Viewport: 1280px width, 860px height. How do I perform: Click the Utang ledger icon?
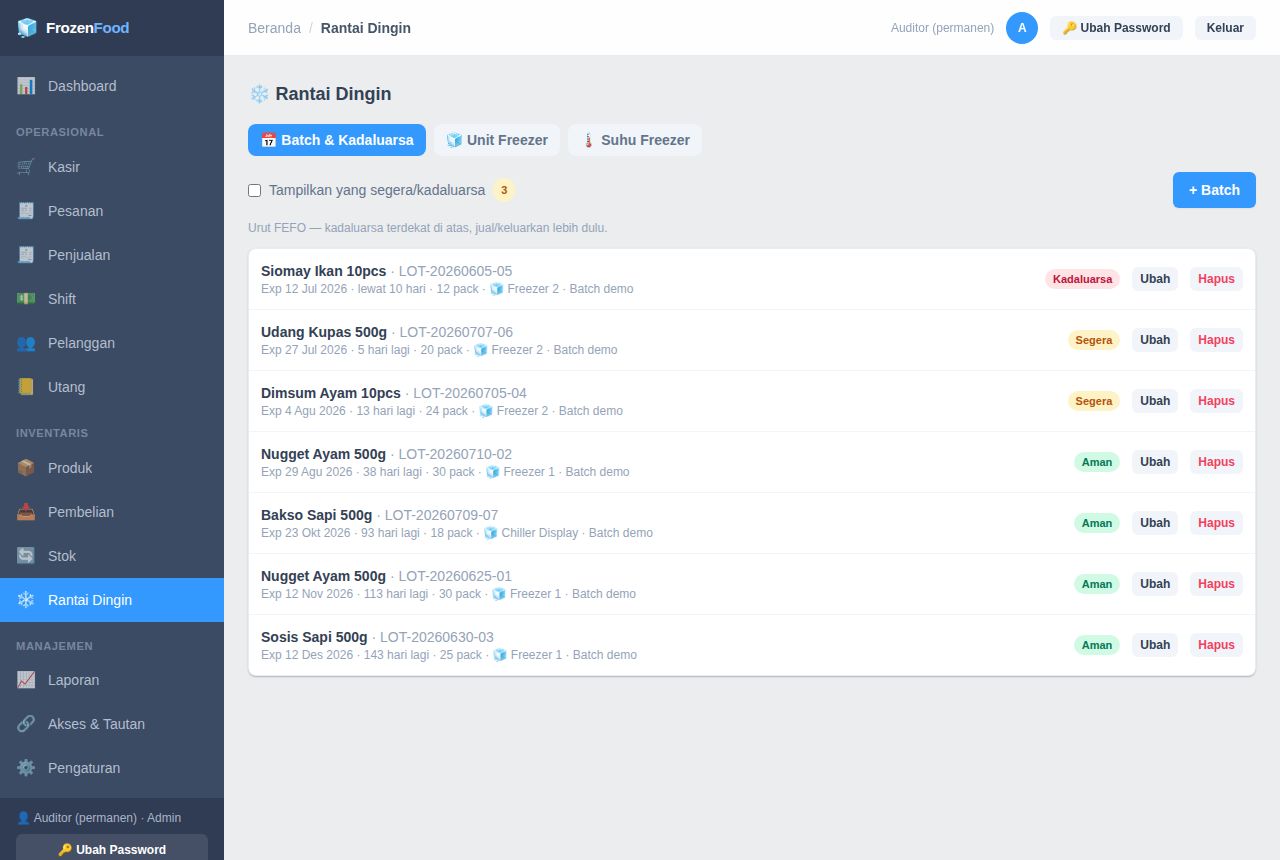point(26,387)
